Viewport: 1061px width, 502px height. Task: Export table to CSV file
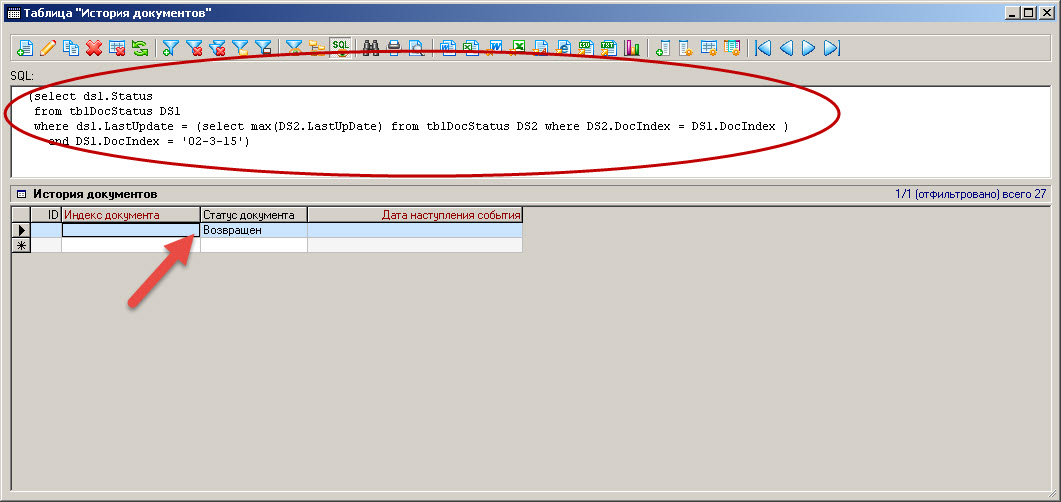point(585,48)
